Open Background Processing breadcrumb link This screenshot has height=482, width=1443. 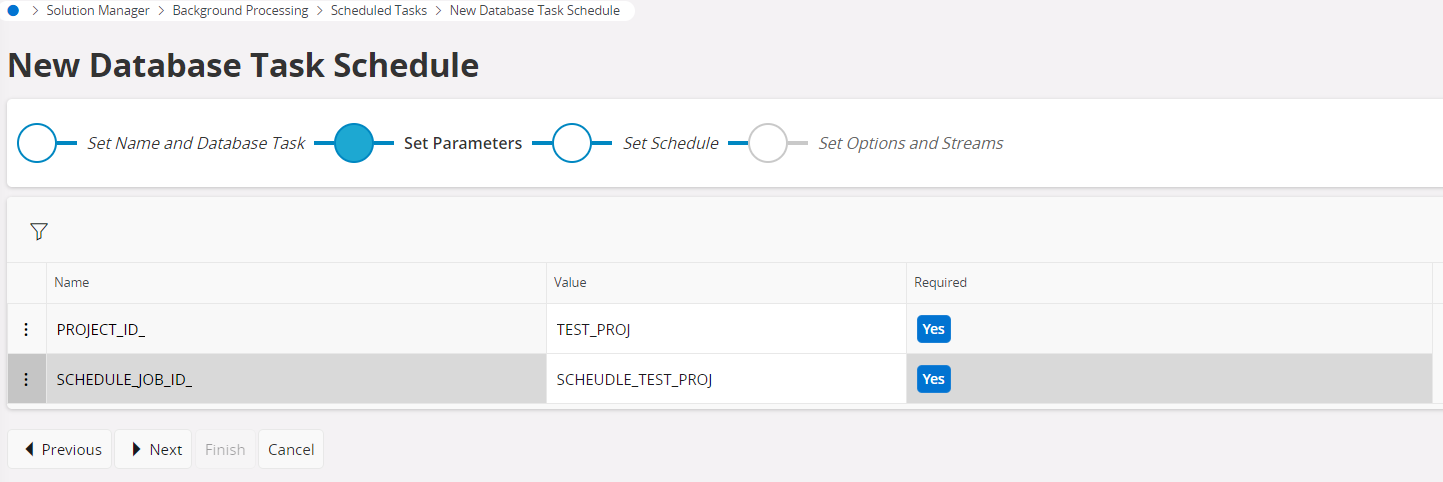240,10
